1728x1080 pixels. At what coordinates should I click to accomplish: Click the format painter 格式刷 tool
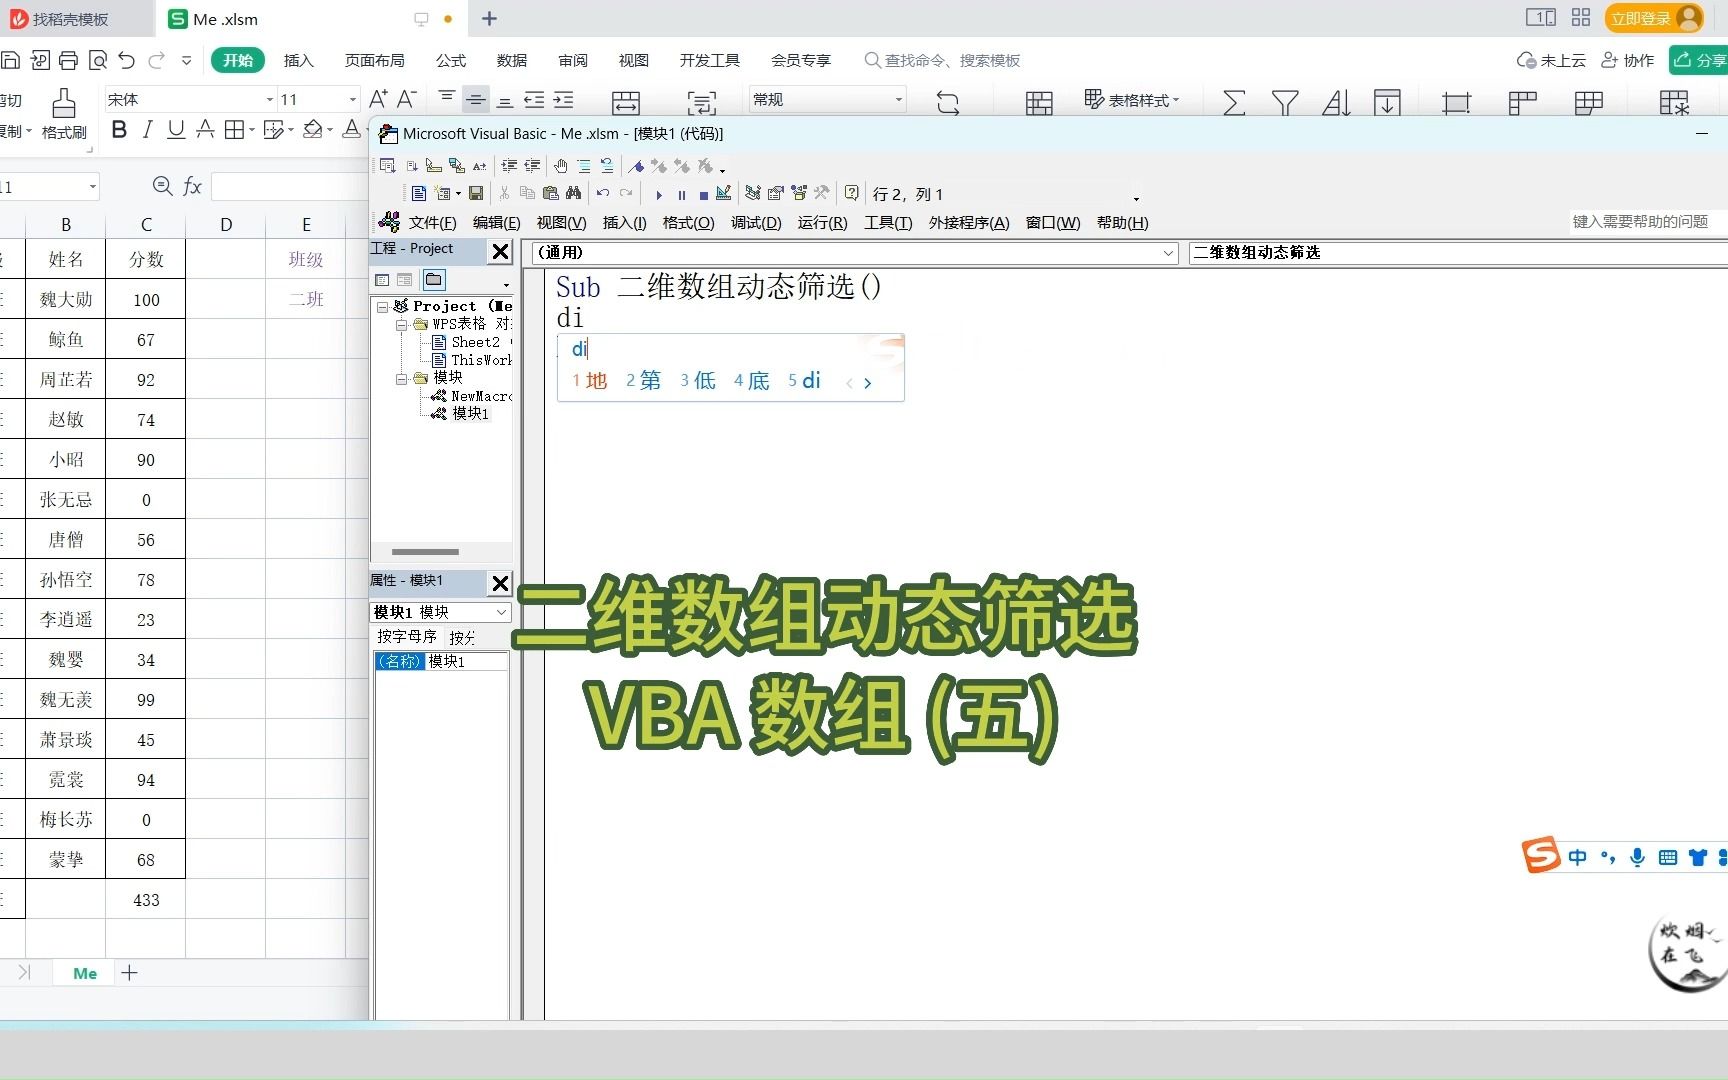click(x=62, y=110)
